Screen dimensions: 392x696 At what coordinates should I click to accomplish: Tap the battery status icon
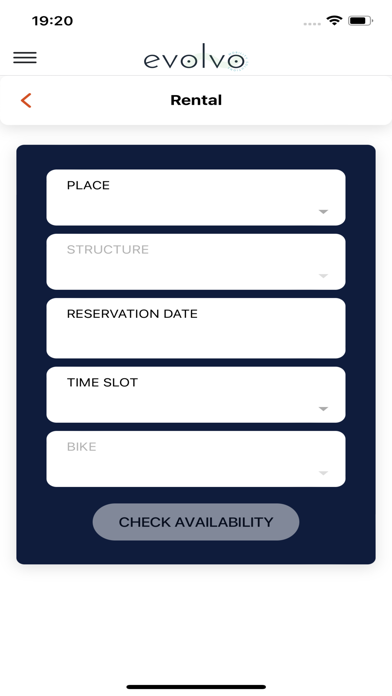tap(360, 20)
